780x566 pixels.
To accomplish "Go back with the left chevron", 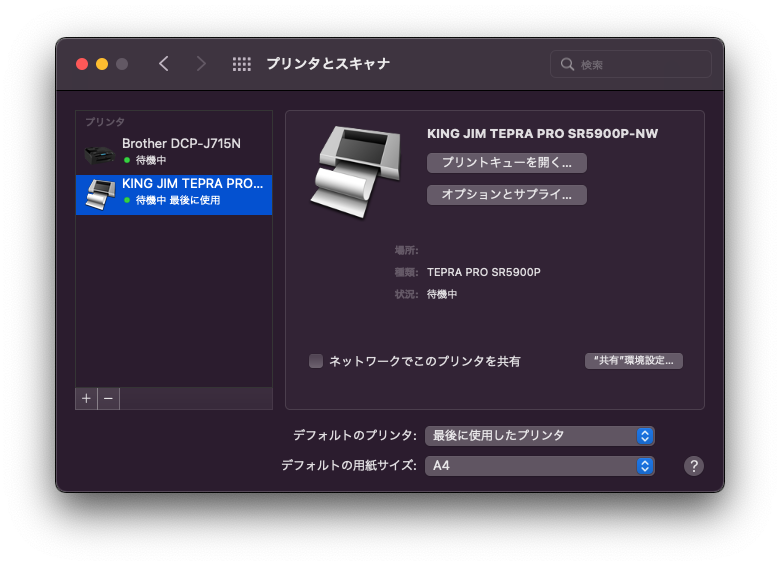I will (x=164, y=64).
